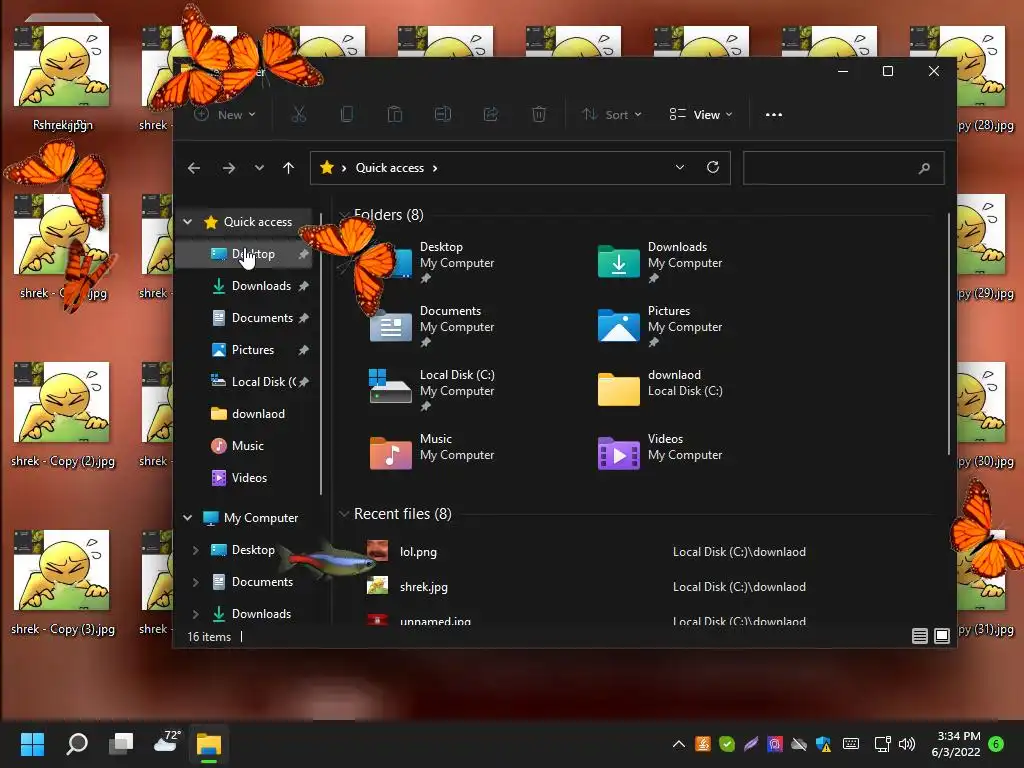Select downlaod folder in sidebar

point(244,414)
